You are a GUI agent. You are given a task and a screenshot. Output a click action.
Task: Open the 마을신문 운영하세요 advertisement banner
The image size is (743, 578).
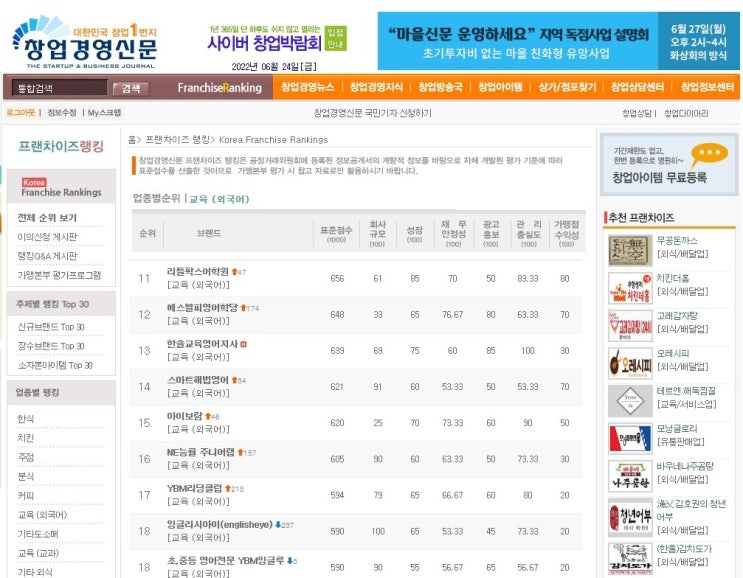point(558,41)
